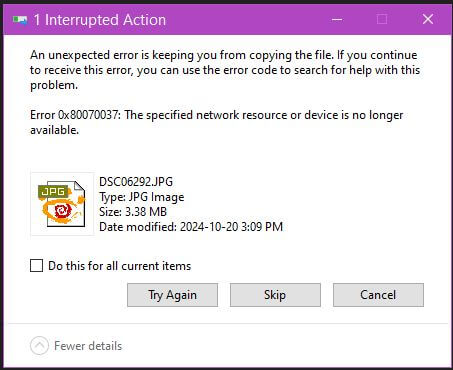The height and width of the screenshot is (370, 453).
Task: Click the red swirl graphic on file icon
Action: point(62,211)
